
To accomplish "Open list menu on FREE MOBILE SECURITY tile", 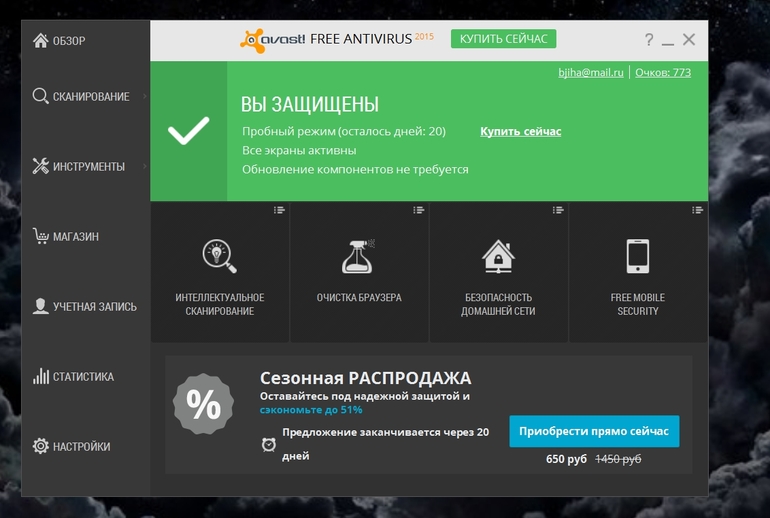I will (x=697, y=210).
